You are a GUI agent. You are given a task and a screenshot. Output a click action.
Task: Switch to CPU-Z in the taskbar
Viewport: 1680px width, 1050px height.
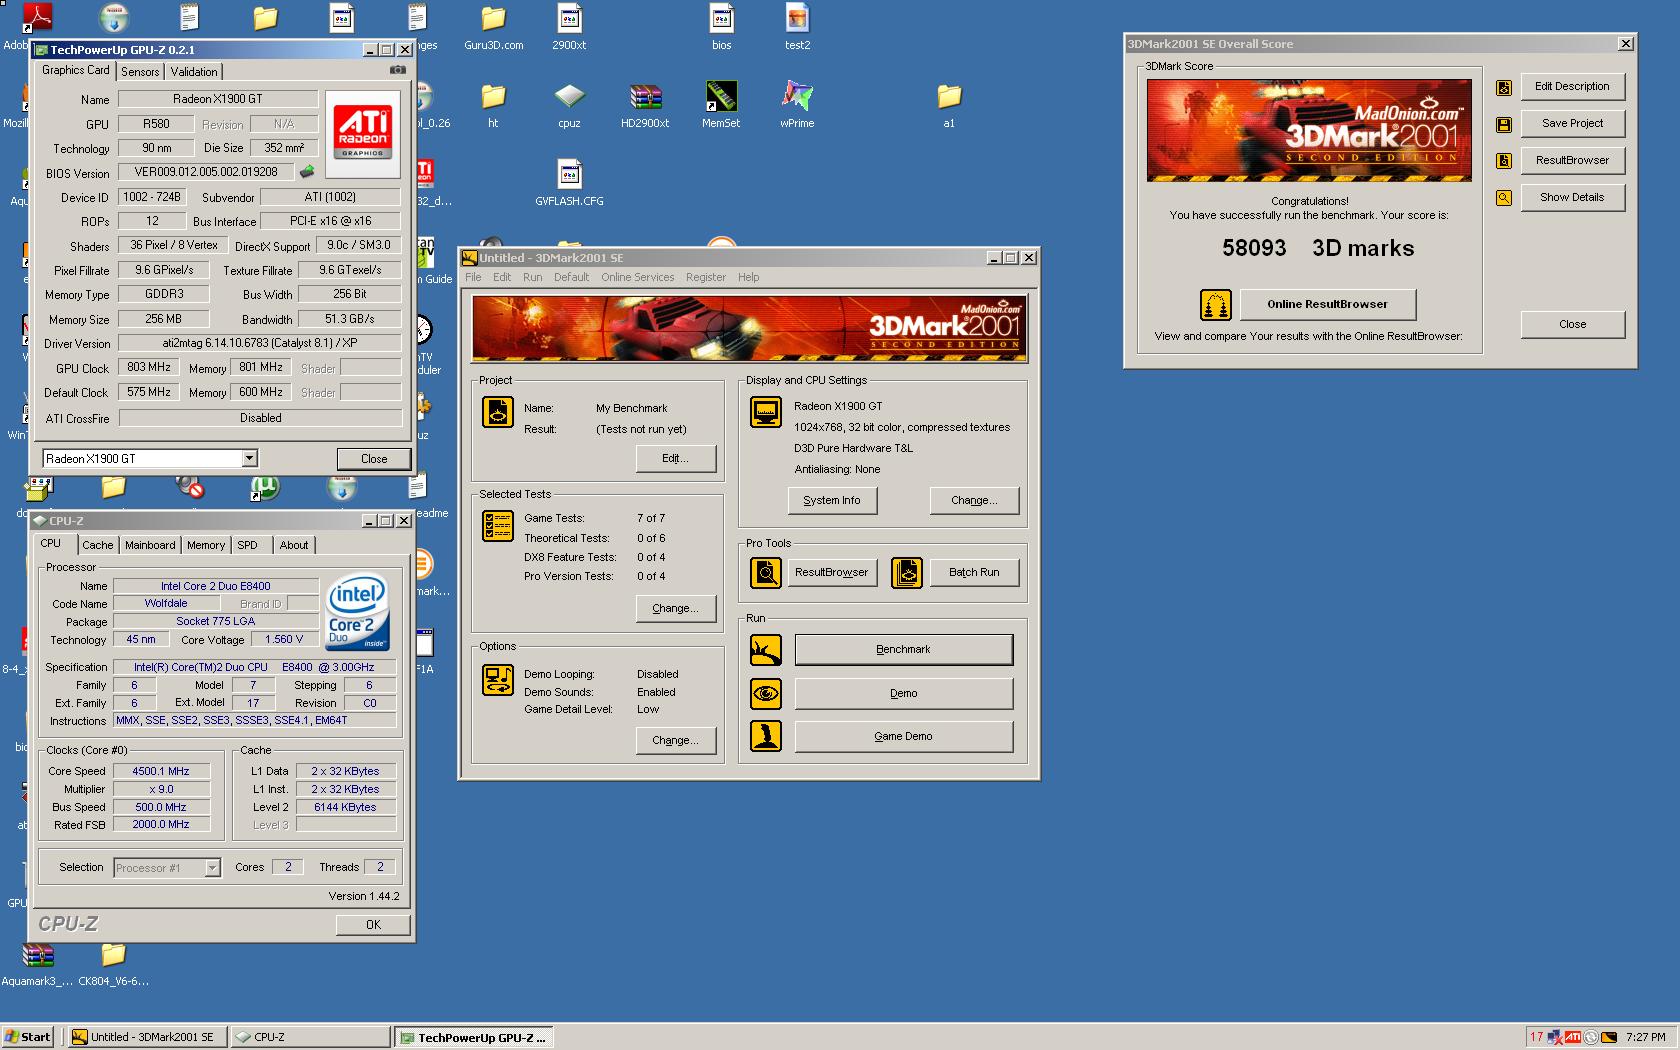(310, 1037)
